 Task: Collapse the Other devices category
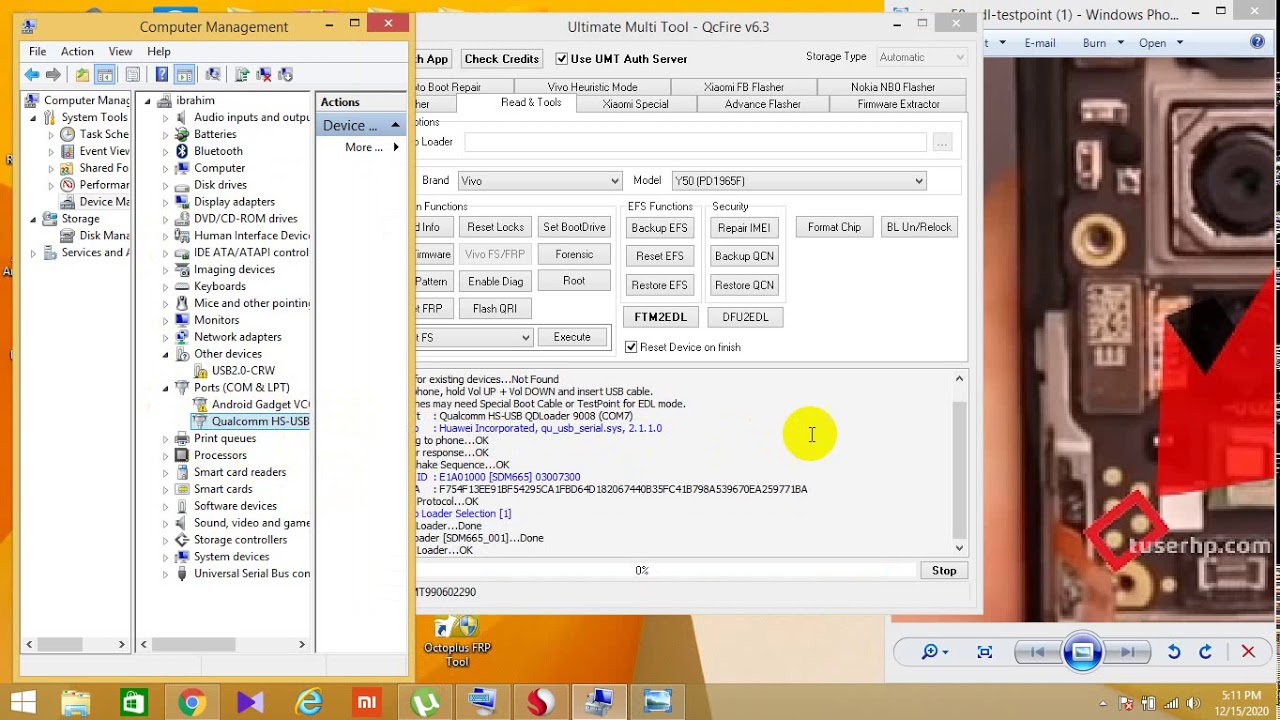click(166, 354)
